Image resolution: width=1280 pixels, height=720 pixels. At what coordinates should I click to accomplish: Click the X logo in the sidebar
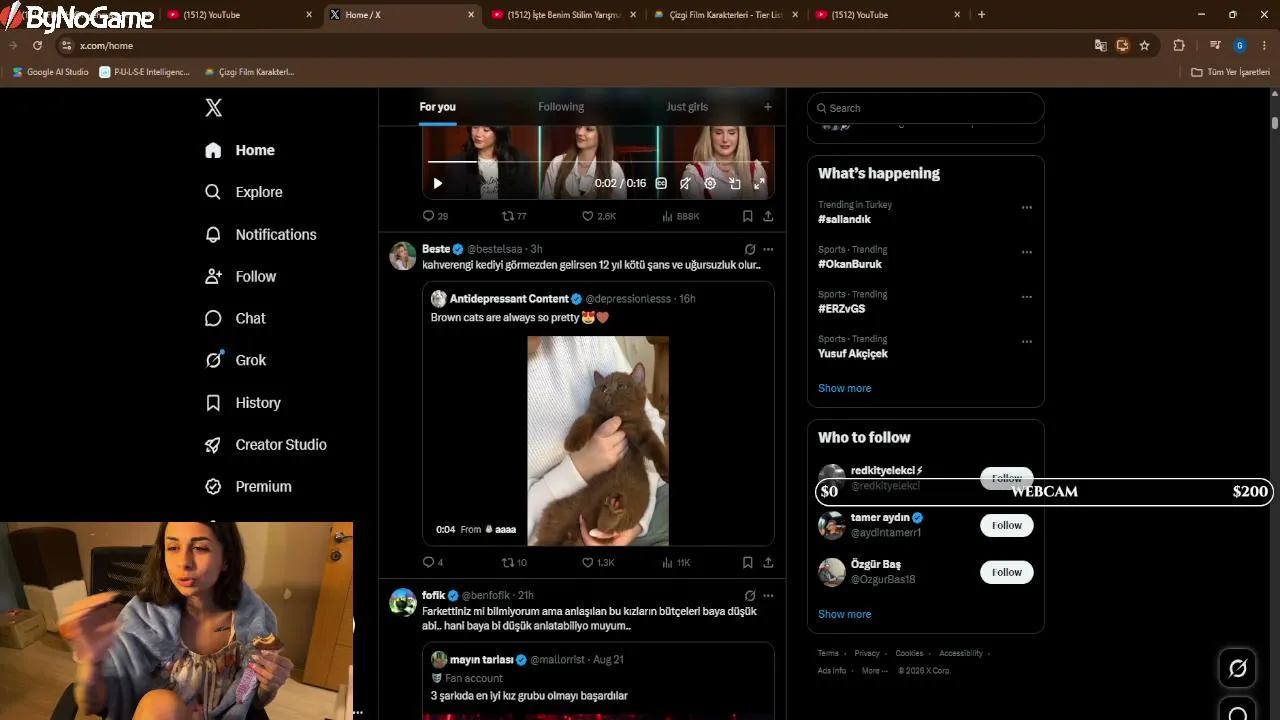point(213,108)
